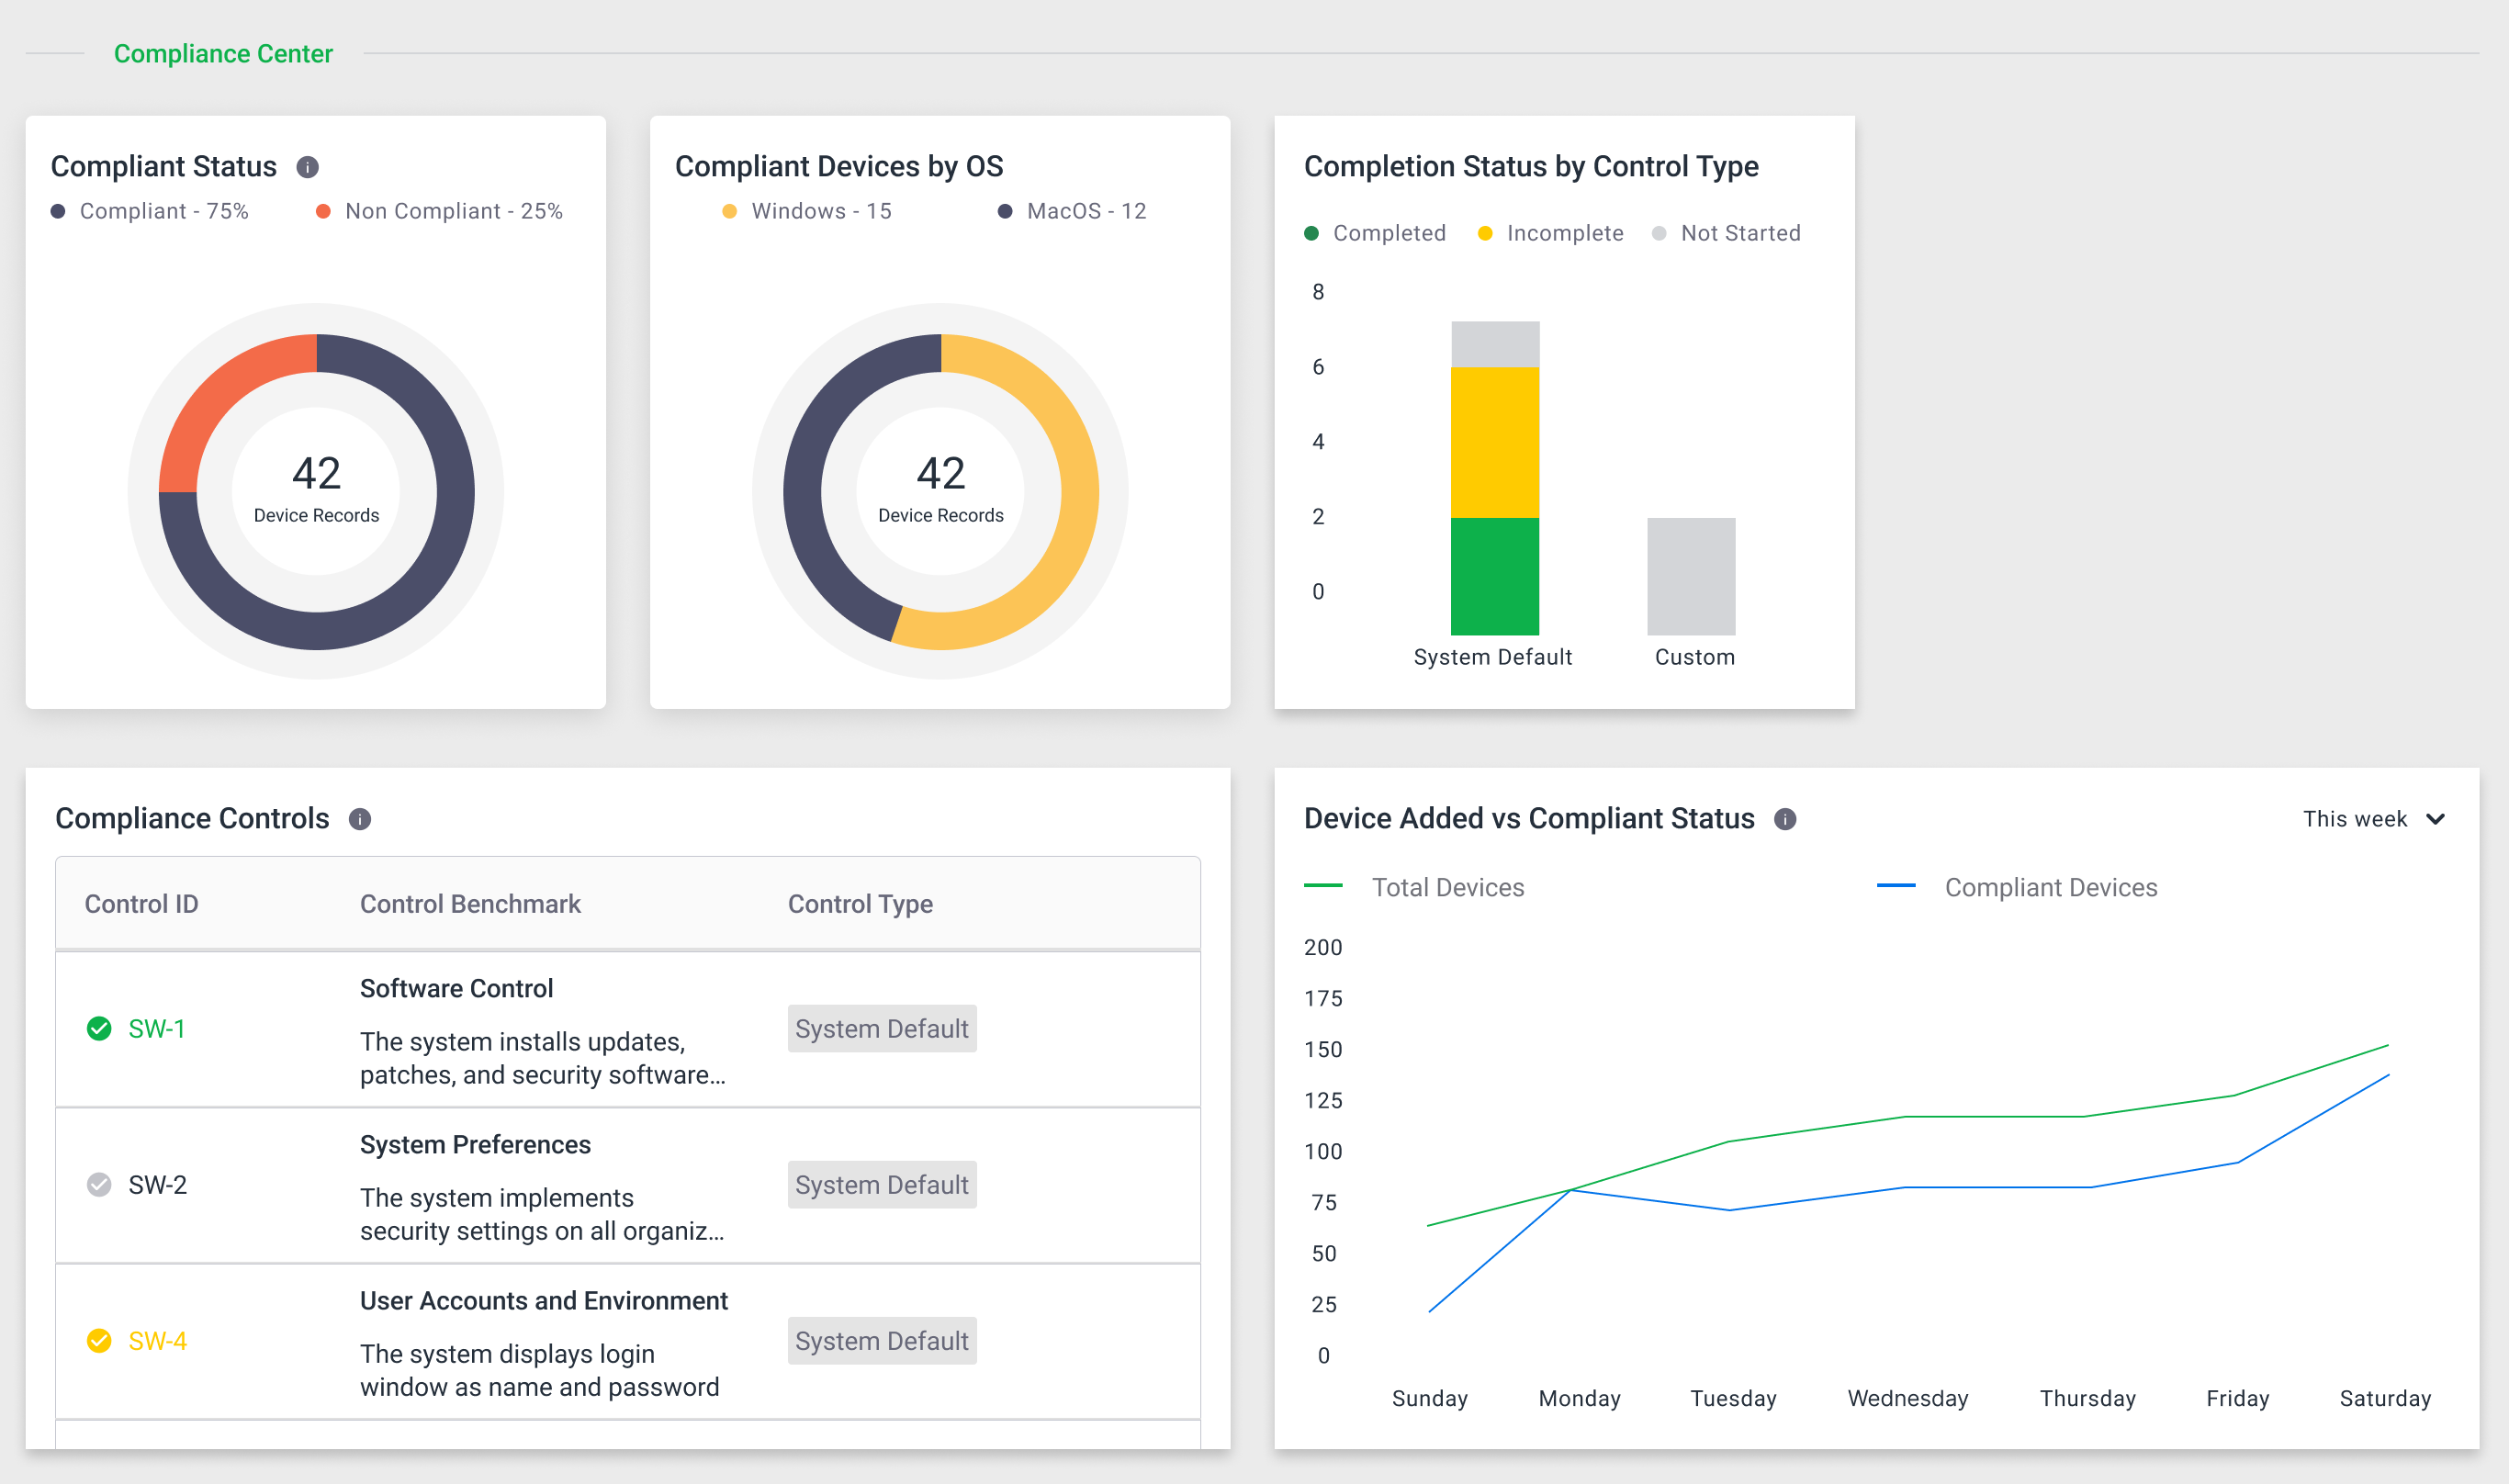Screen dimensions: 2509x1484
Task: Click the Control Type column header
Action: click(860, 904)
